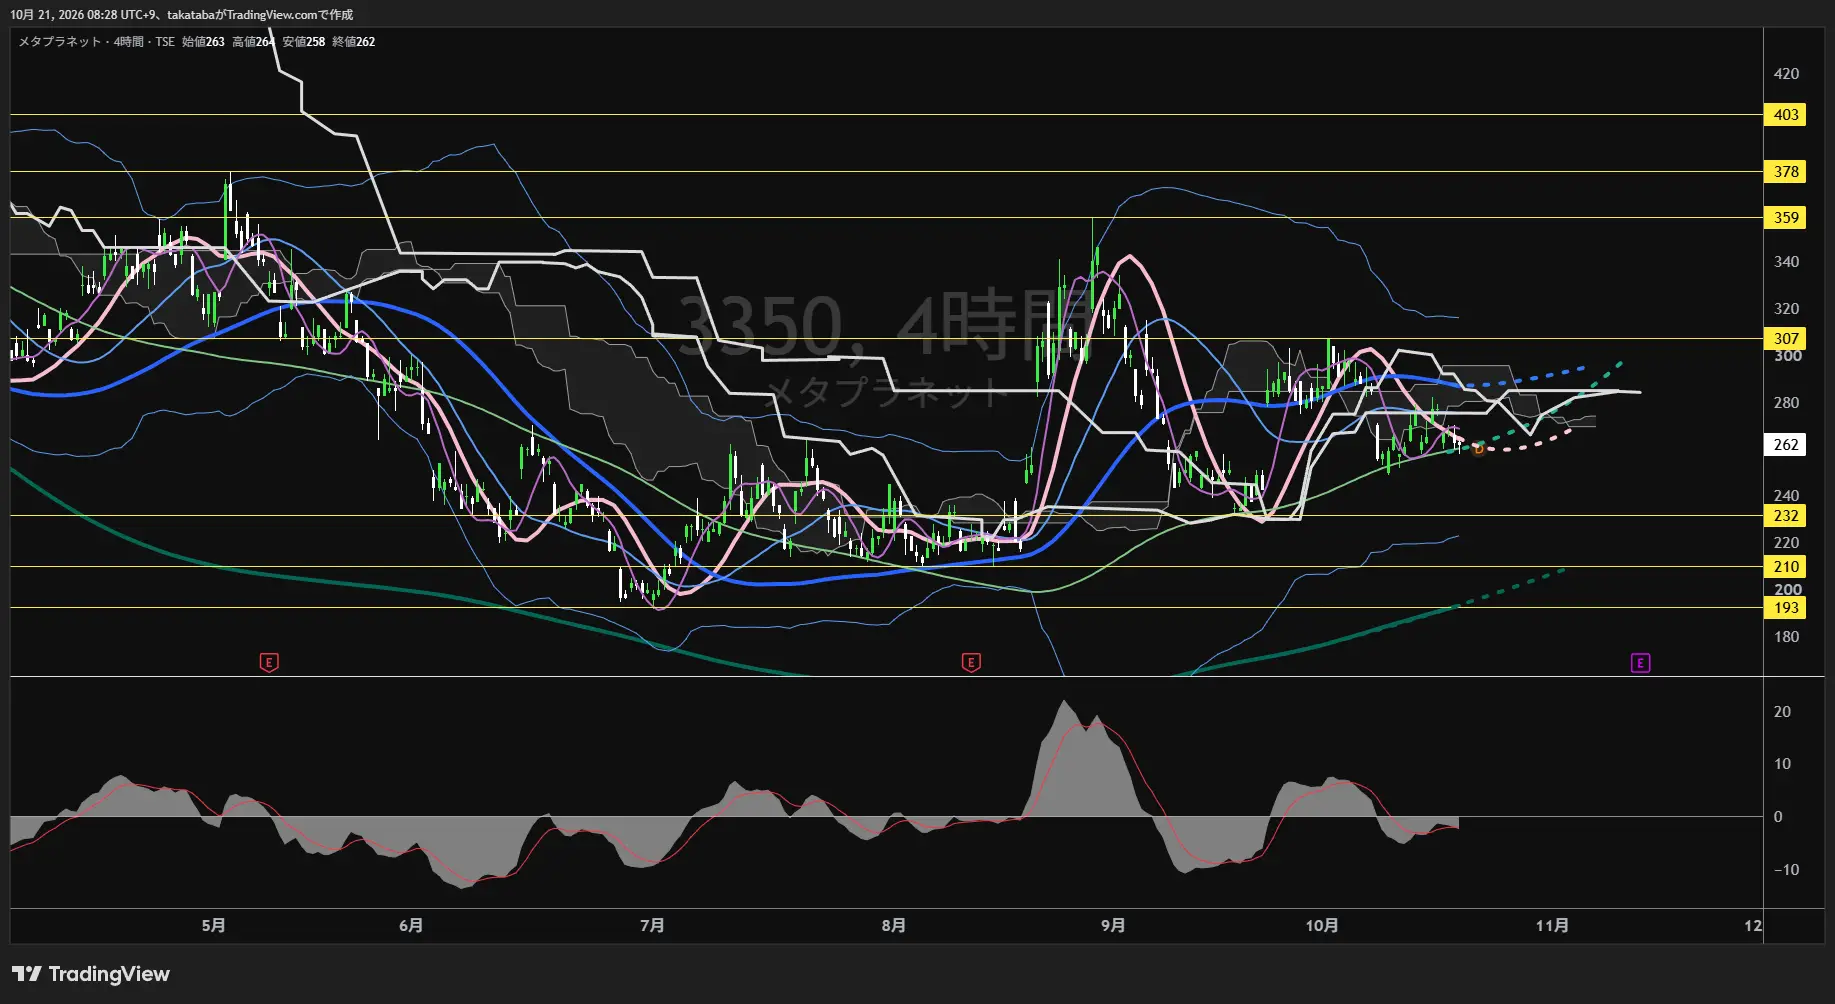Click the TradingView logo

coord(91,974)
